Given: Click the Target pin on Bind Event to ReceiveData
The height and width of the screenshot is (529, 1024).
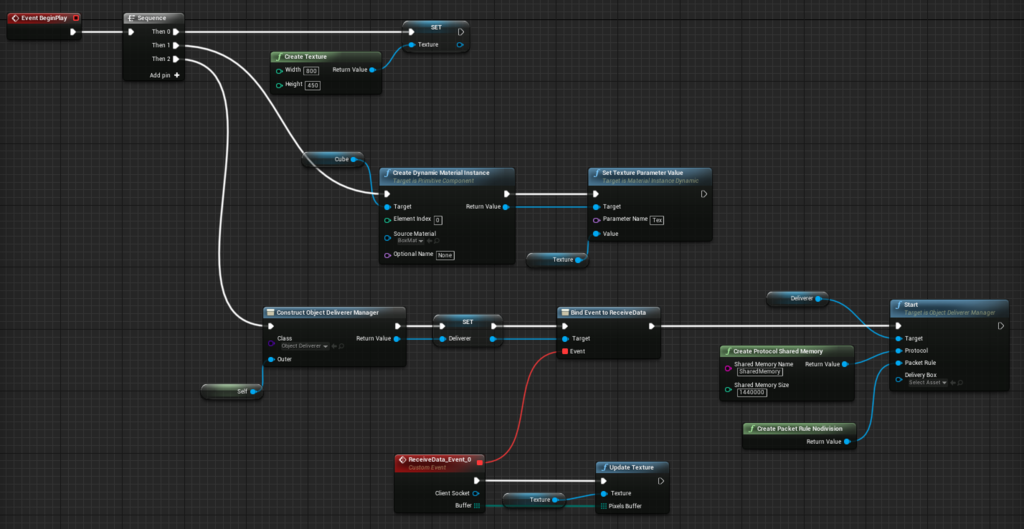Looking at the screenshot, I should click(565, 339).
